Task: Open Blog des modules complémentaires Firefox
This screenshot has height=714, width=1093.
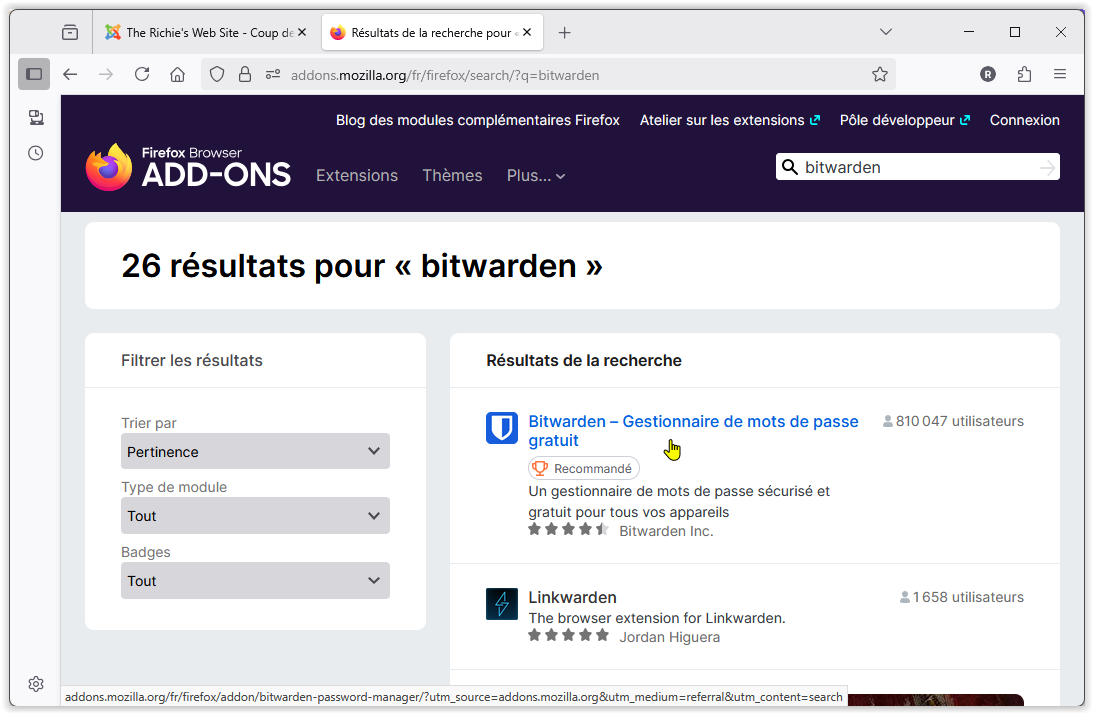Action: coord(477,120)
